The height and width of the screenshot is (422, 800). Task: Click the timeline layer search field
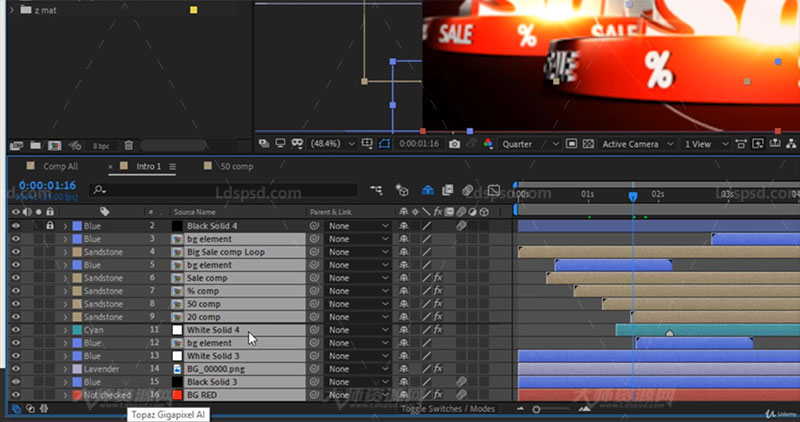[223, 190]
